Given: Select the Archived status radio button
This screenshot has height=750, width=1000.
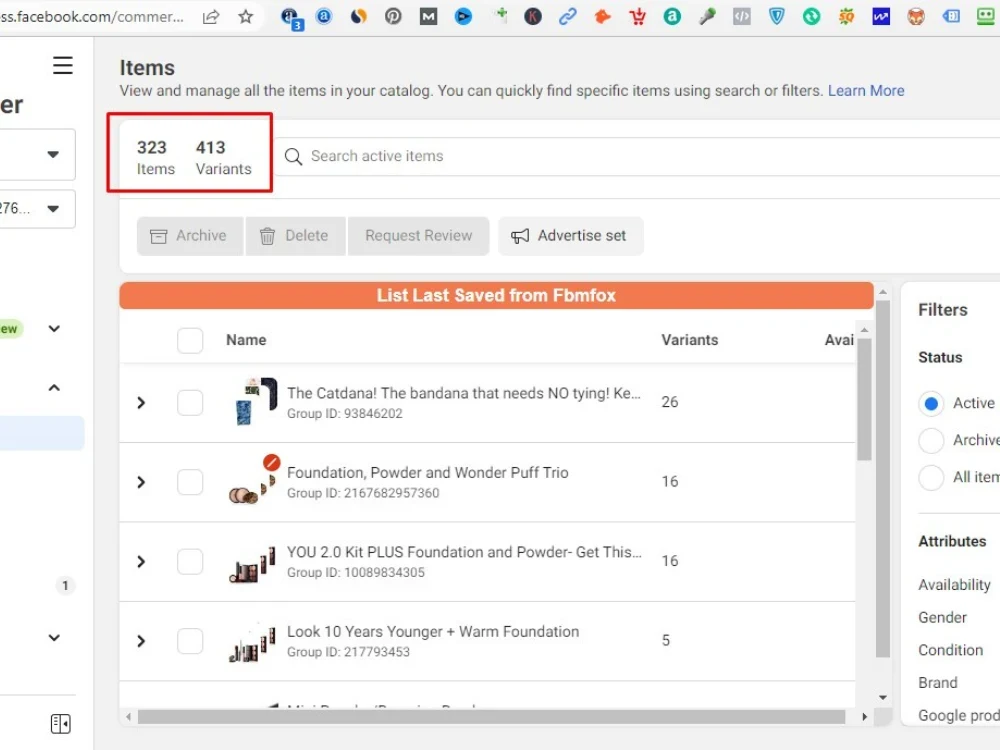Looking at the screenshot, I should click(x=931, y=440).
